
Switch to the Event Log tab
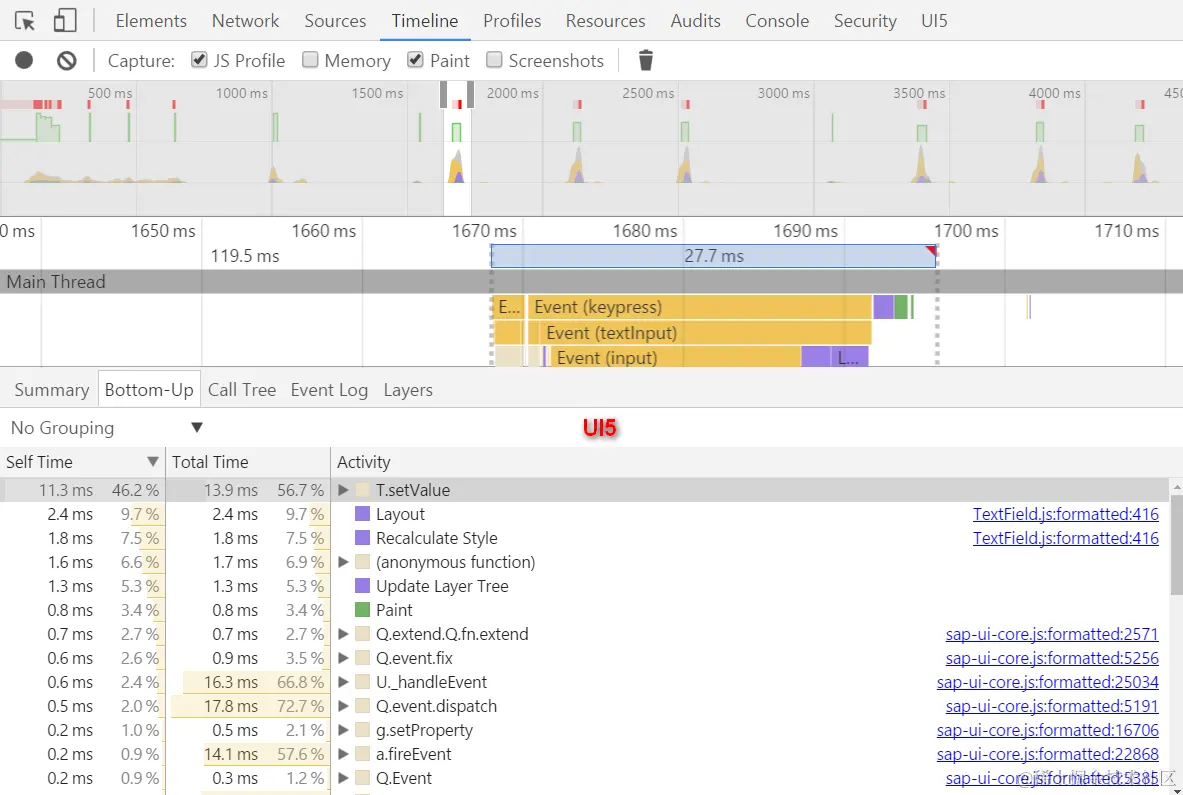pos(329,390)
